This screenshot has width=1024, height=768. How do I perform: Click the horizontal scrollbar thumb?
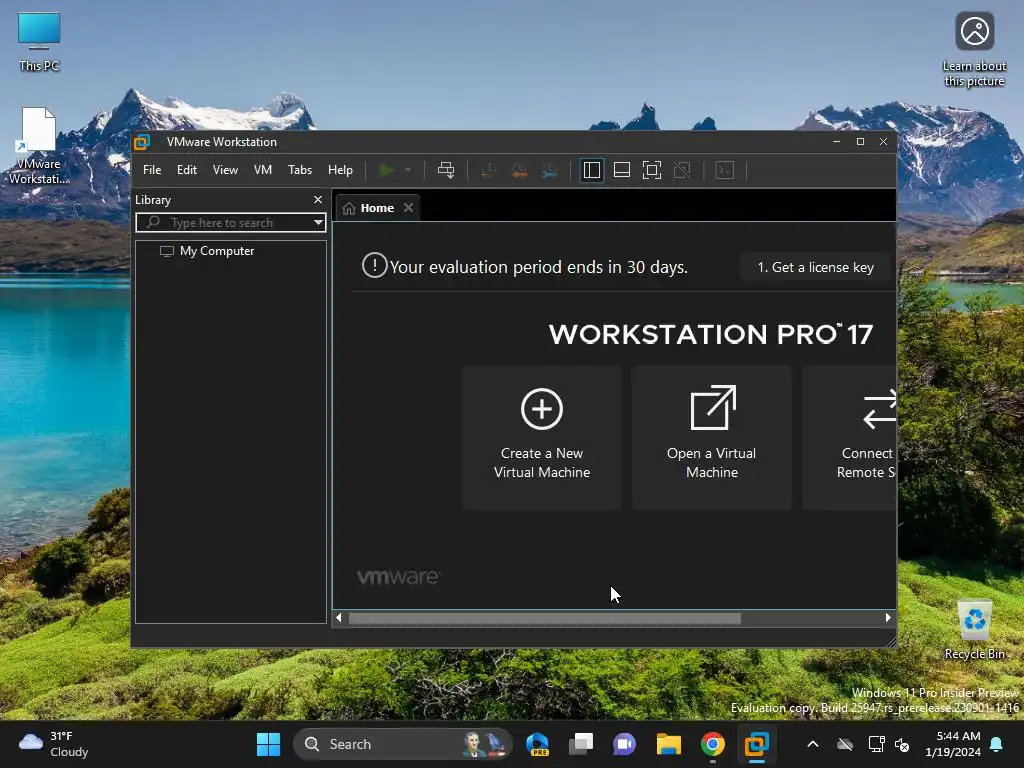(545, 618)
